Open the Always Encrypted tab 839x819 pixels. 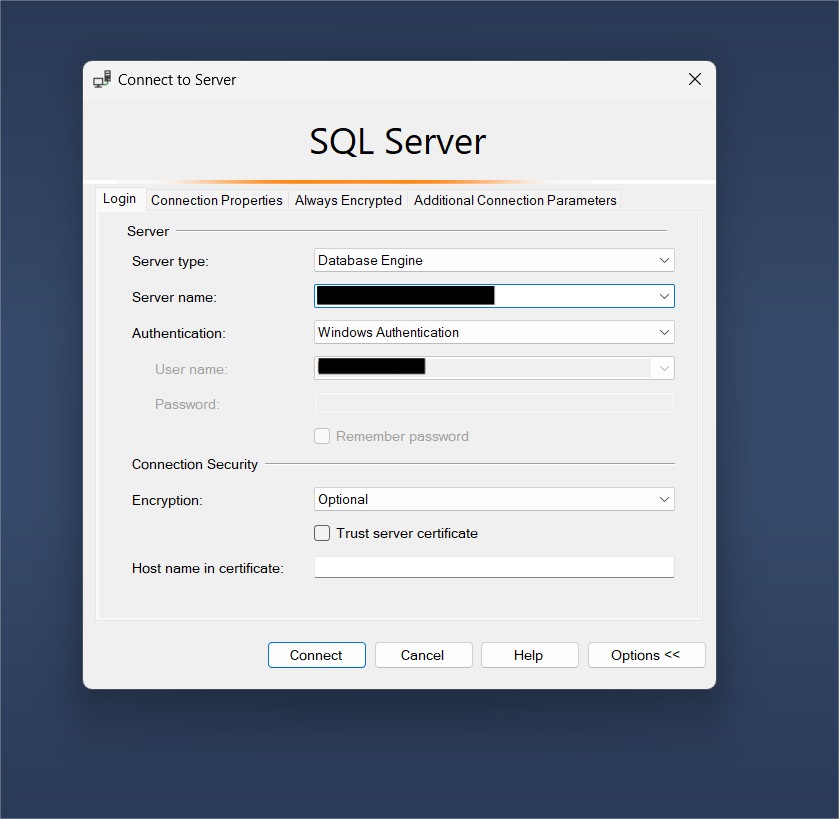click(348, 200)
